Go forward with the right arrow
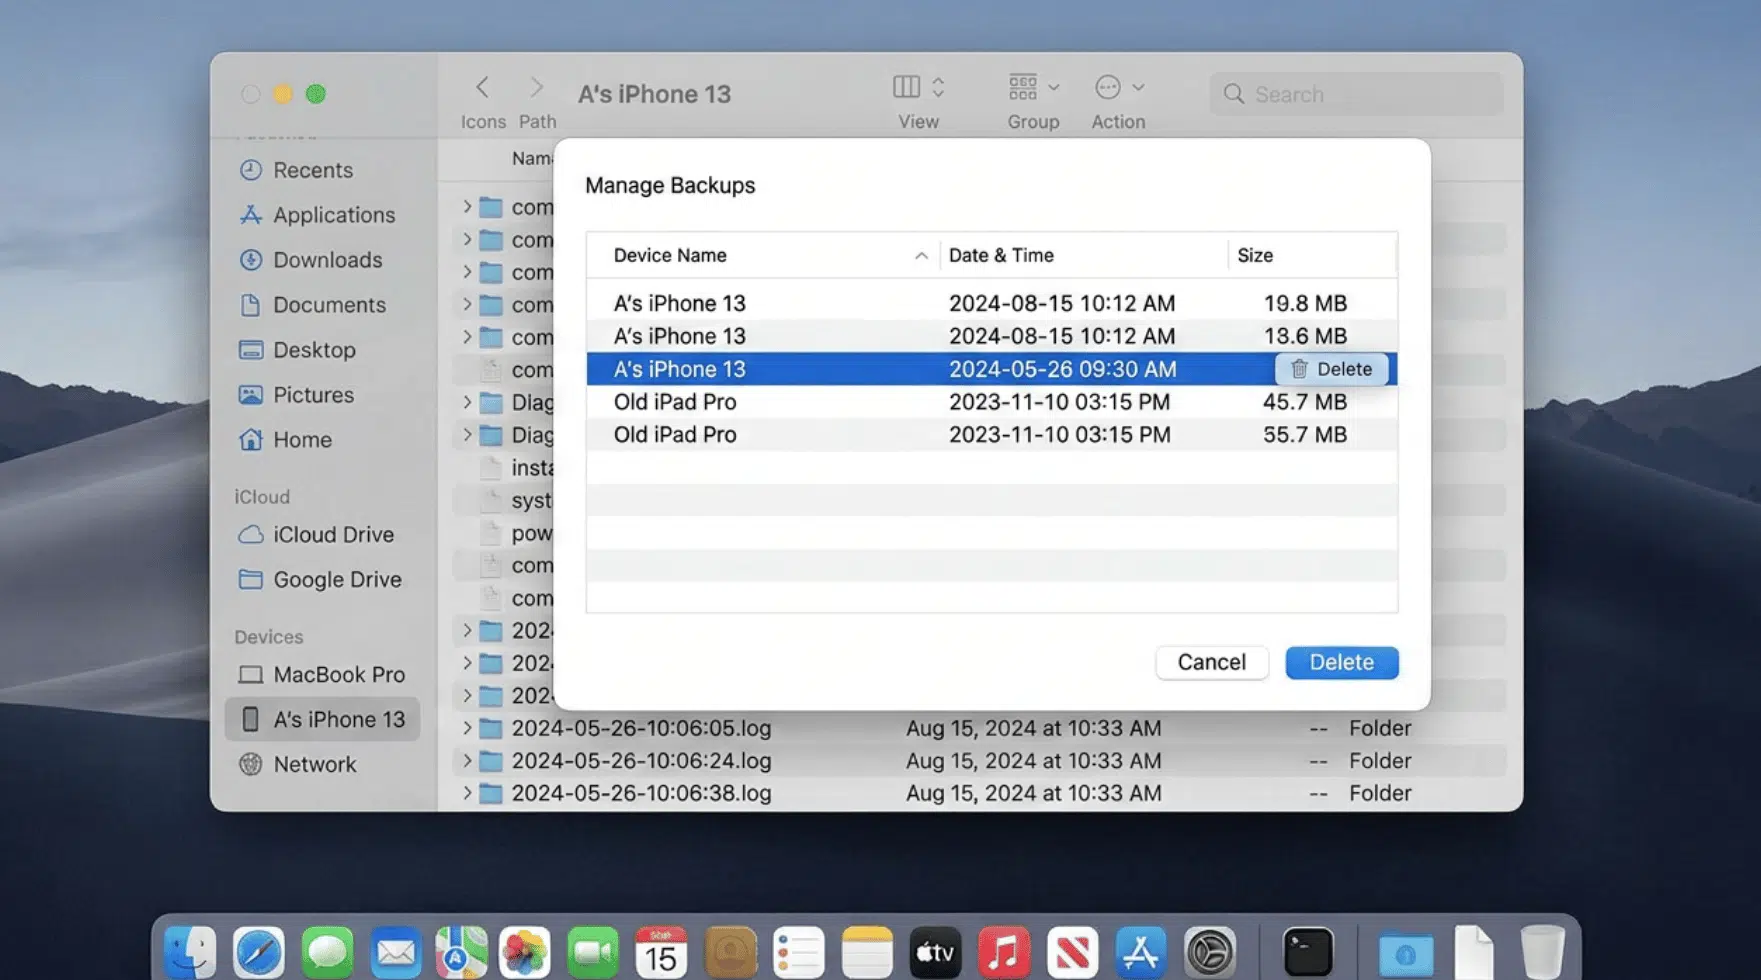The width and height of the screenshot is (1761, 980). (x=536, y=87)
